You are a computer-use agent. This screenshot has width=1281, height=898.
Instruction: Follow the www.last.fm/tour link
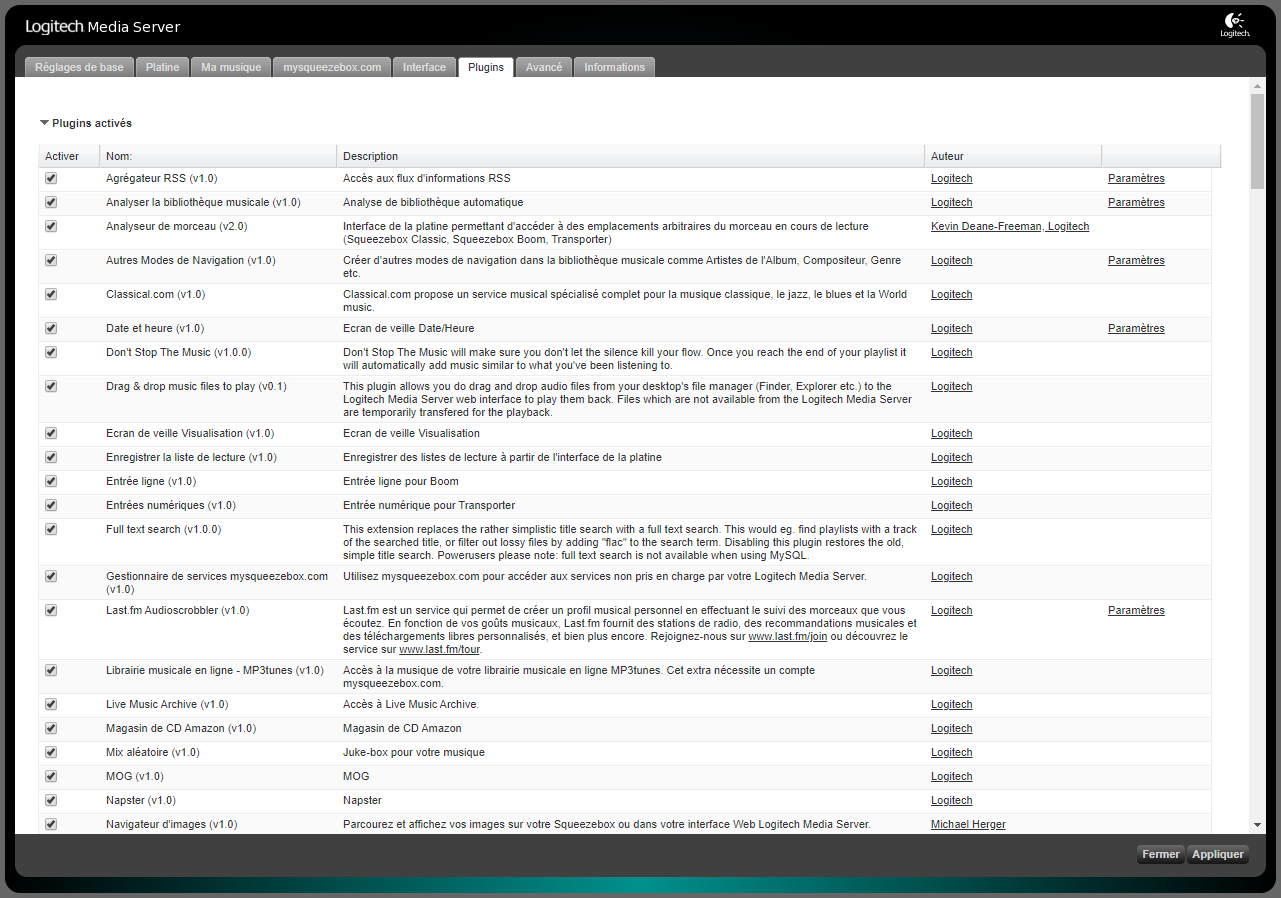440,649
